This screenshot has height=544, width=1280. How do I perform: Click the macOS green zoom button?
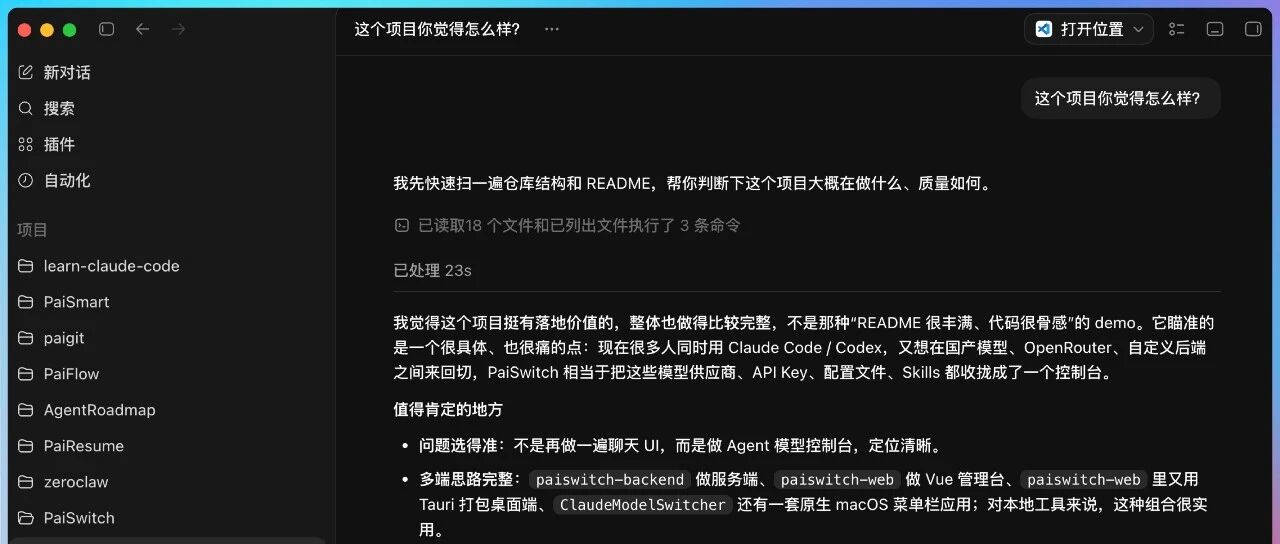pos(69,30)
